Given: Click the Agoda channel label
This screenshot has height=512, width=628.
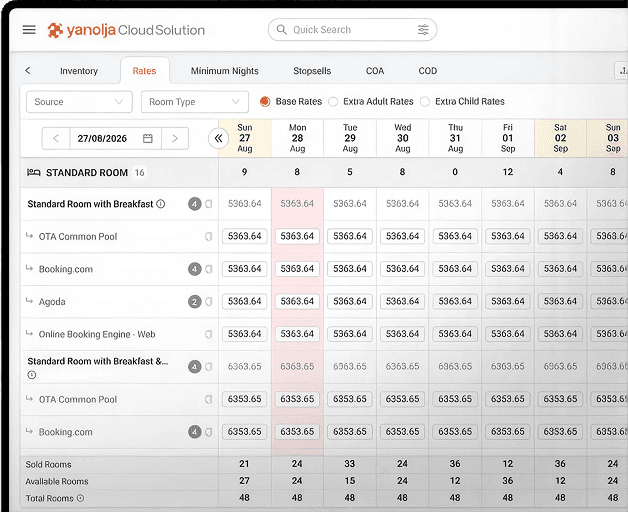Looking at the screenshot, I should pos(52,302).
